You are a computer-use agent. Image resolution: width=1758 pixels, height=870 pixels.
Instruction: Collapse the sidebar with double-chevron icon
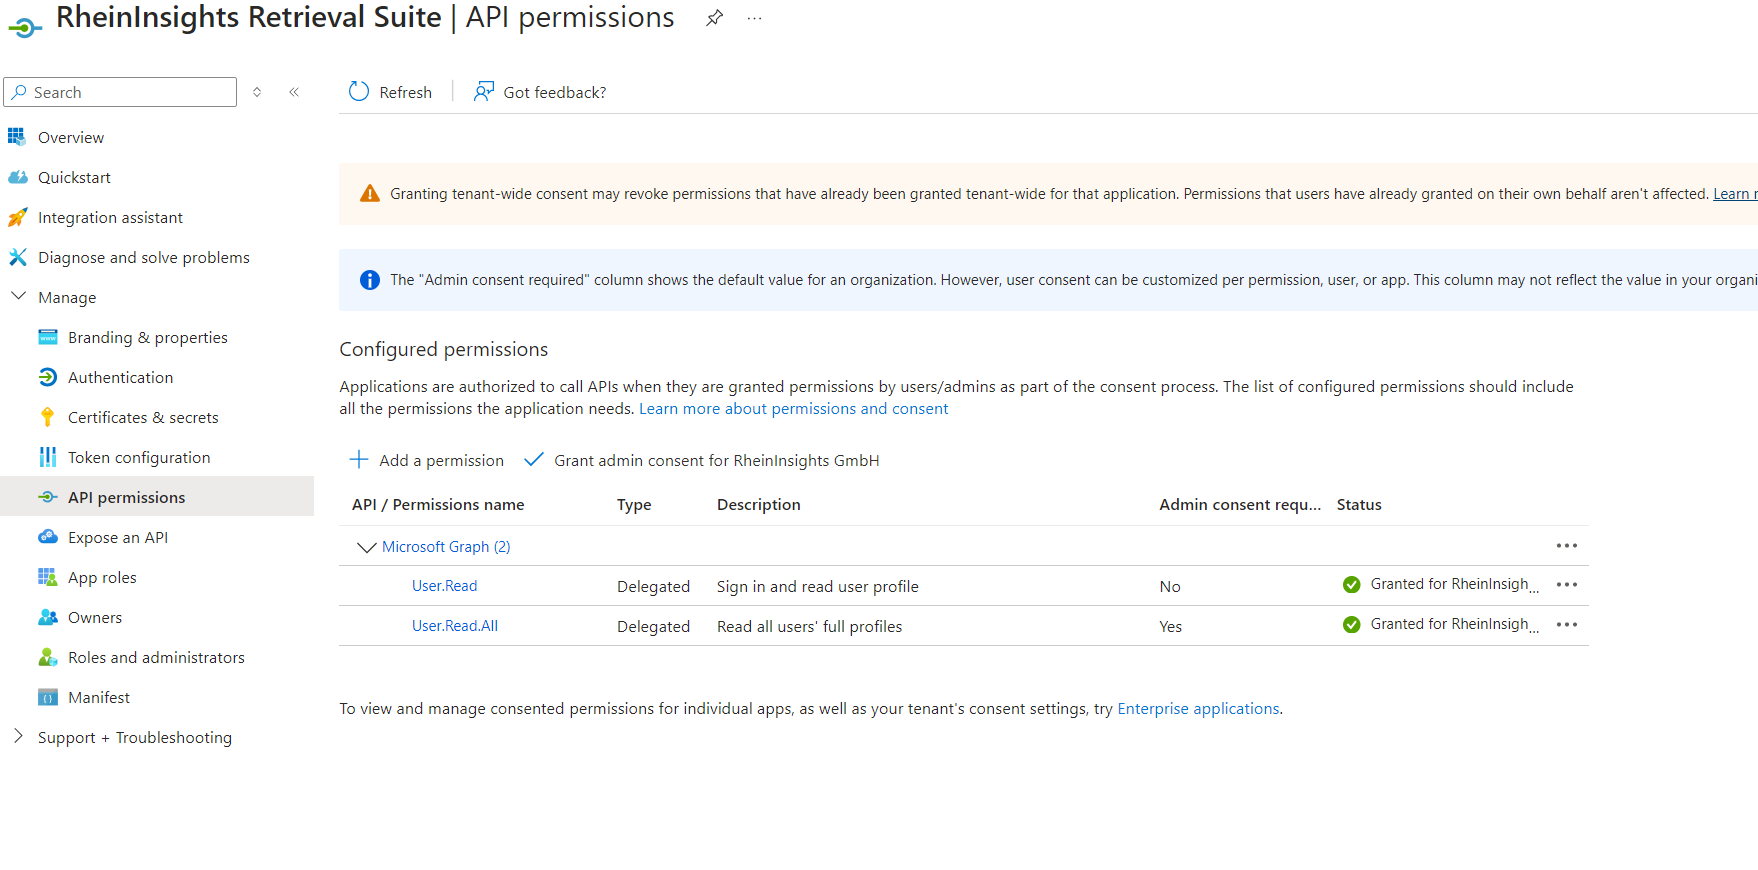click(x=294, y=92)
